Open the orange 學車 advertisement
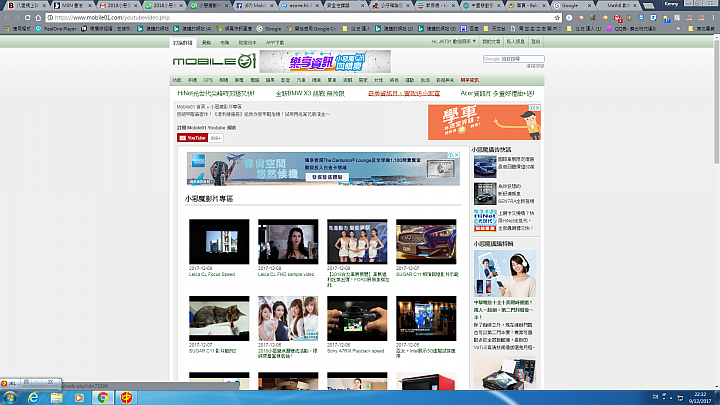 pyautogui.click(x=482, y=123)
